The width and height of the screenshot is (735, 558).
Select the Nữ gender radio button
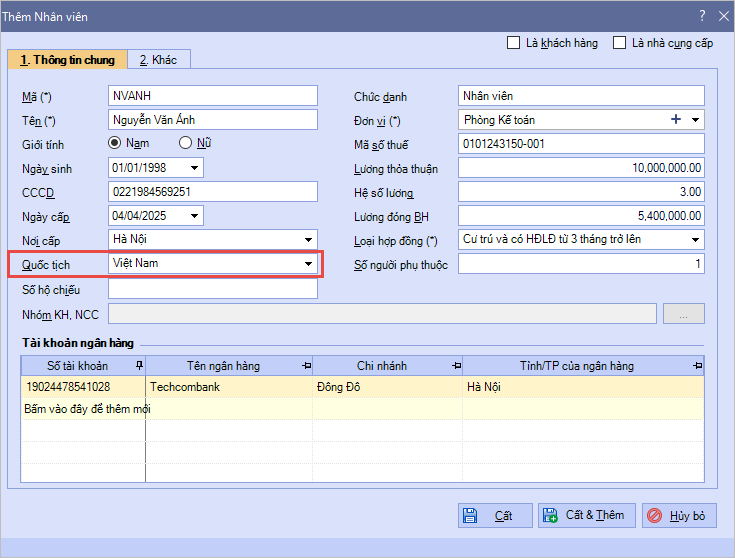coord(185,143)
